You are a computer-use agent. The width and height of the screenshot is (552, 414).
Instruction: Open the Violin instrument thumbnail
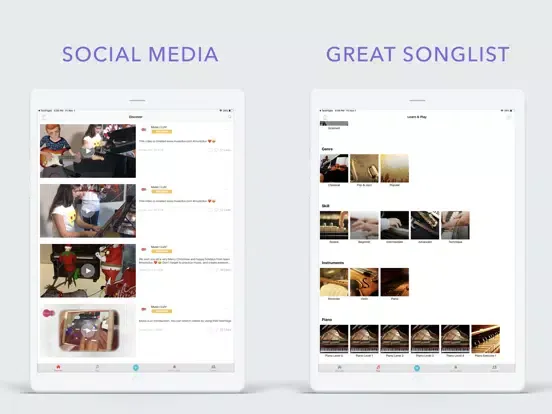tap(364, 282)
